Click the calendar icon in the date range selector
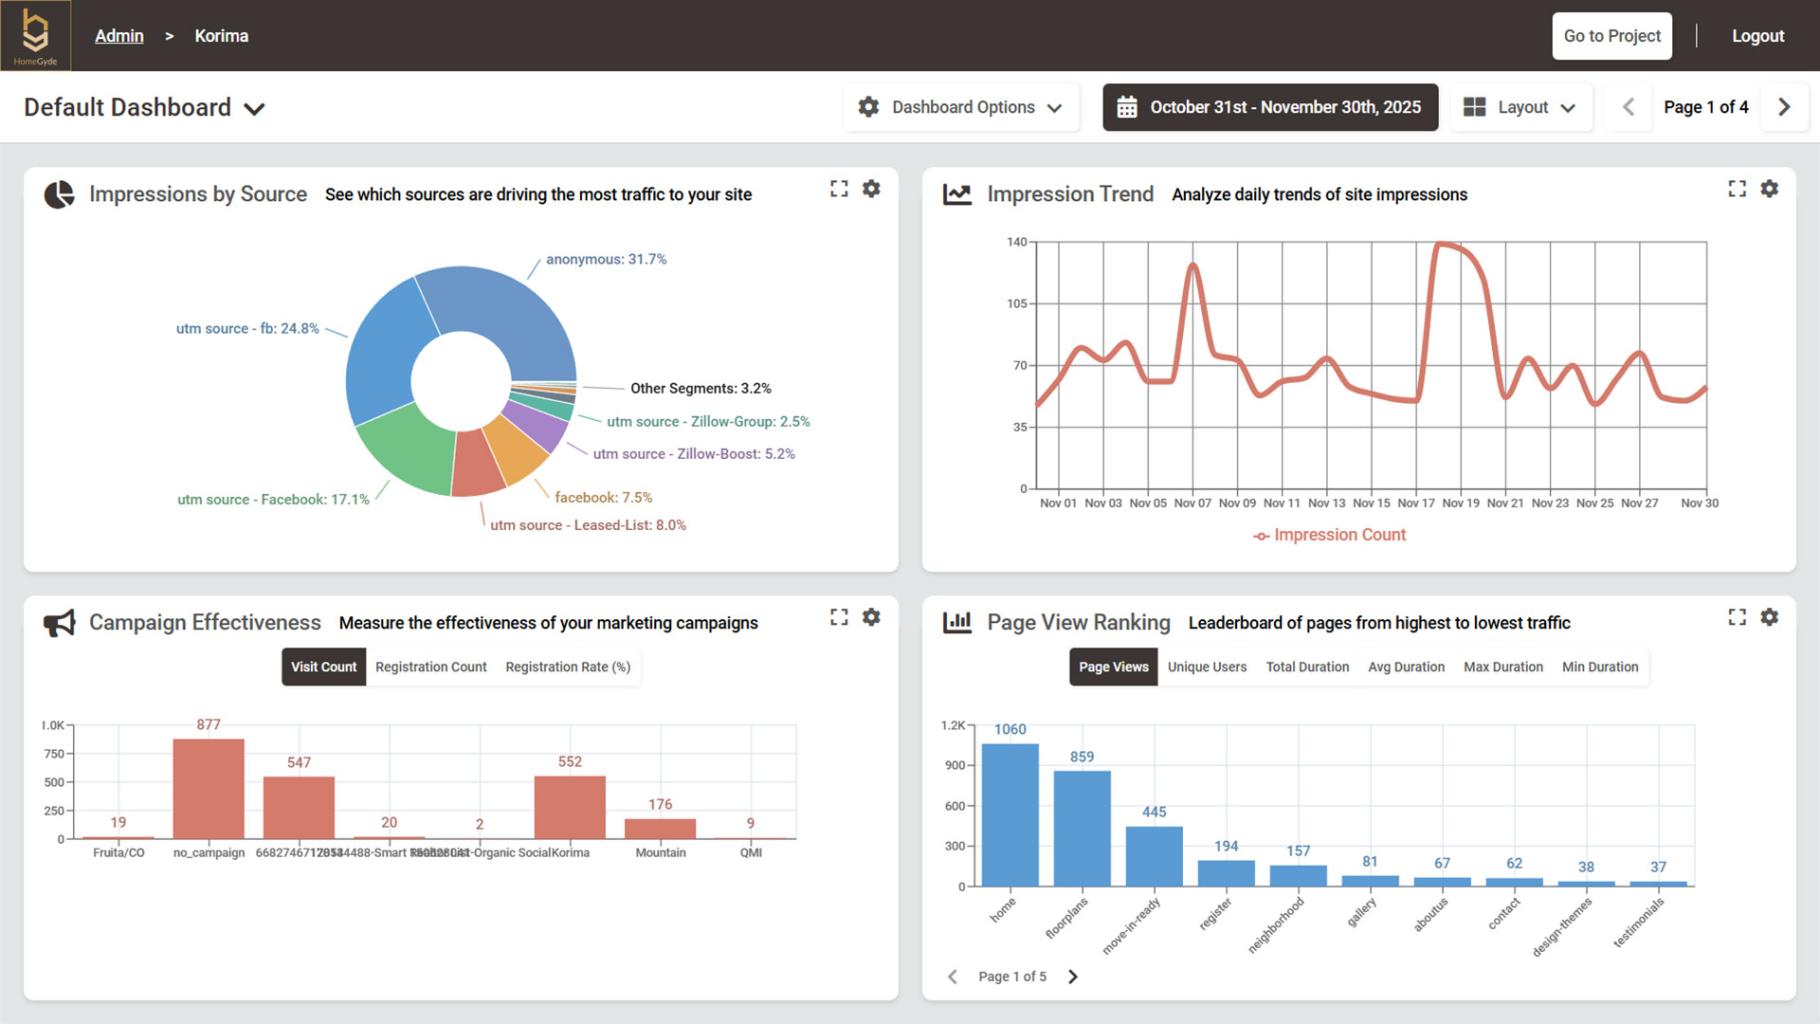This screenshot has height=1024, width=1820. click(x=1129, y=107)
